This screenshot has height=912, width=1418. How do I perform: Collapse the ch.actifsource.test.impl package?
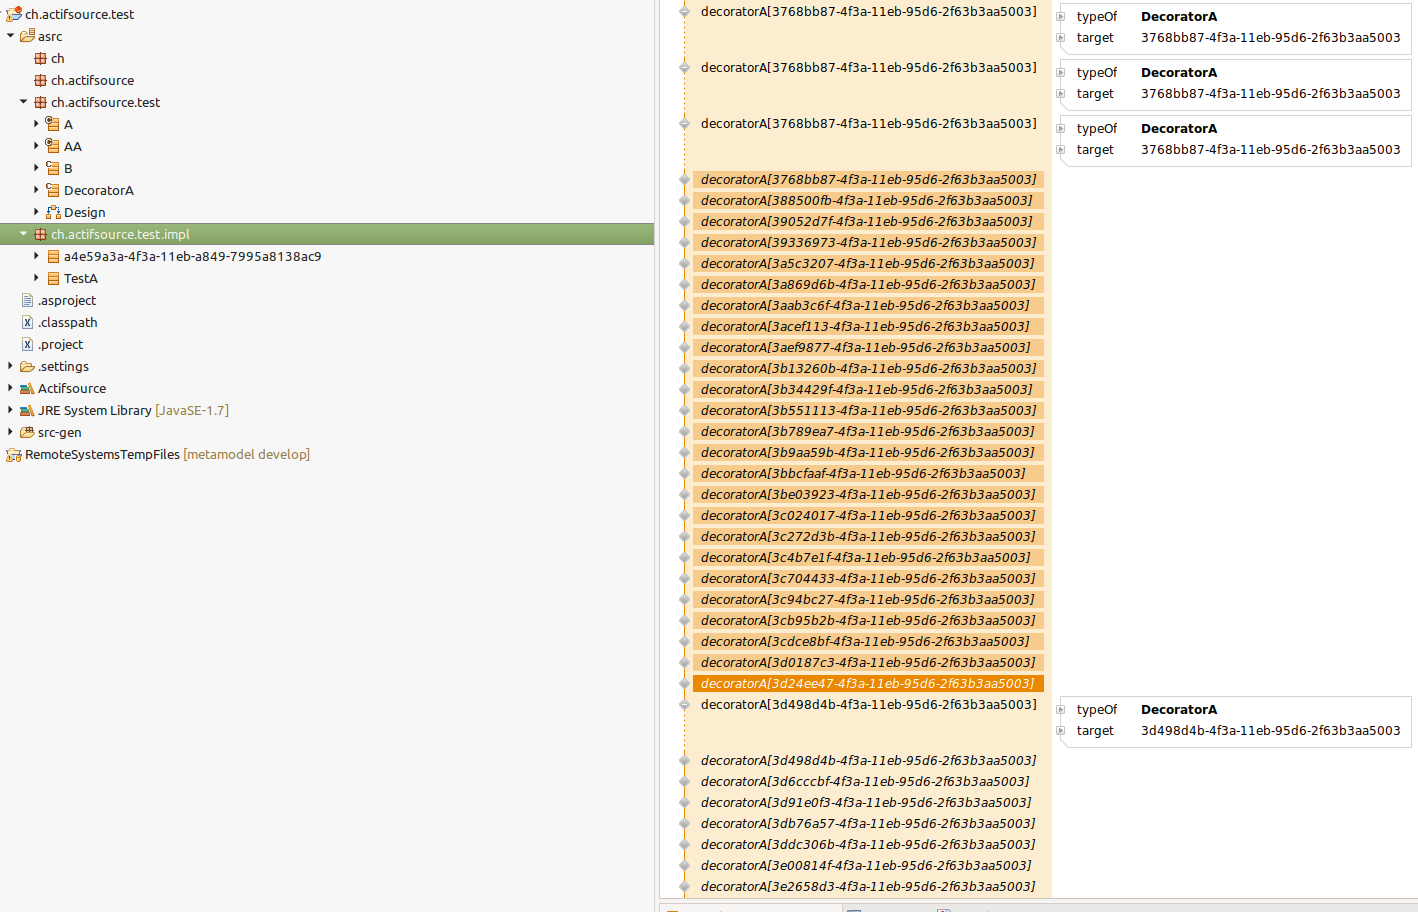(x=22, y=234)
